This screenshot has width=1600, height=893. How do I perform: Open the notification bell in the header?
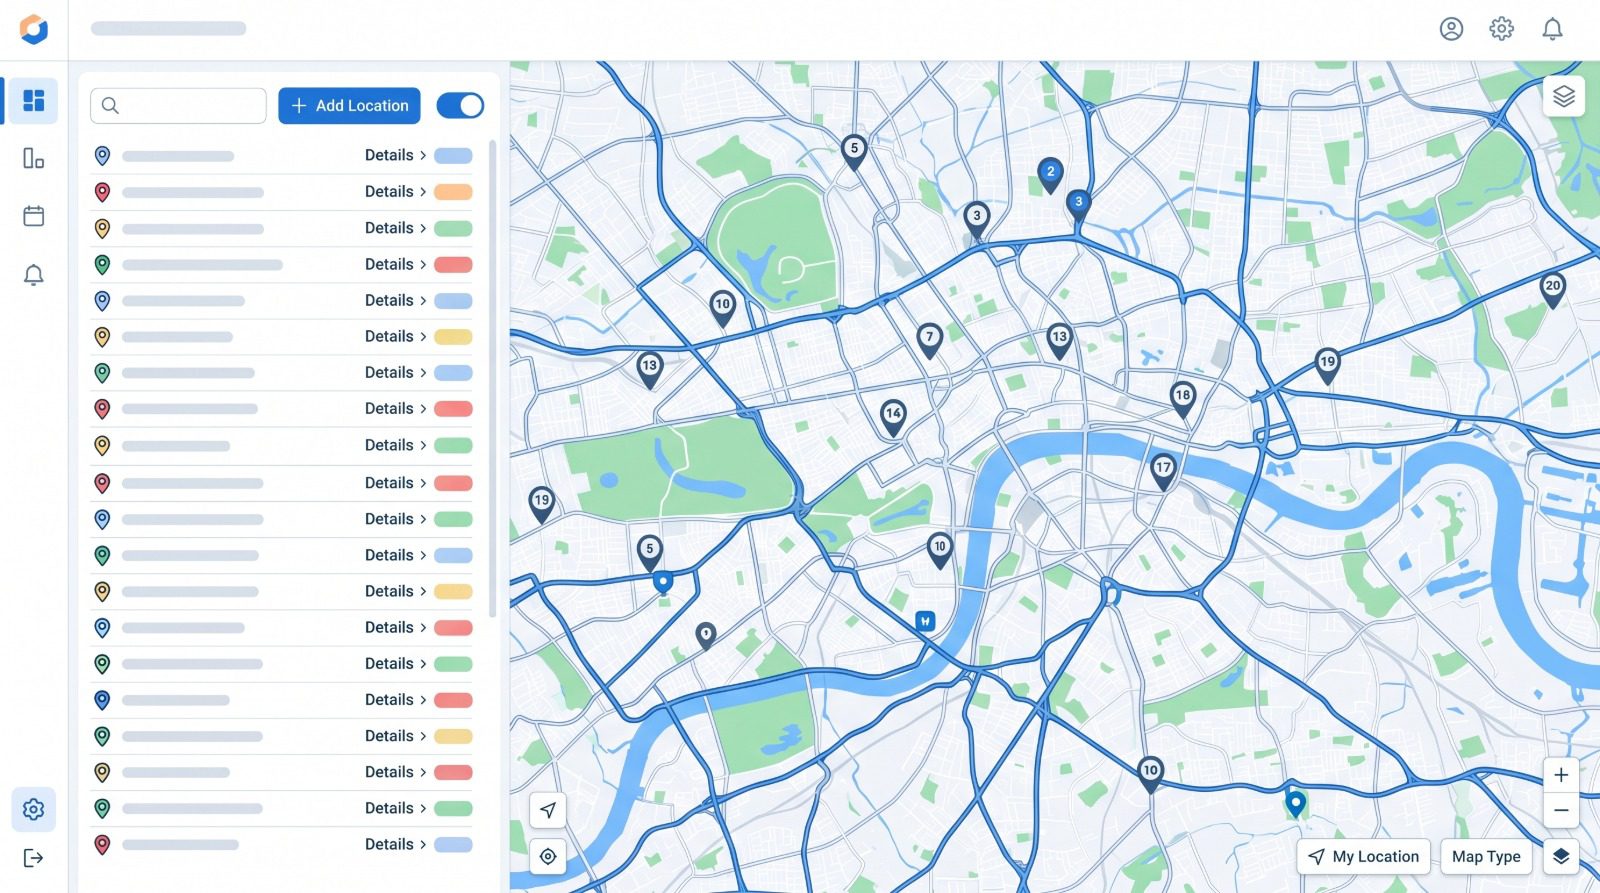[1552, 29]
